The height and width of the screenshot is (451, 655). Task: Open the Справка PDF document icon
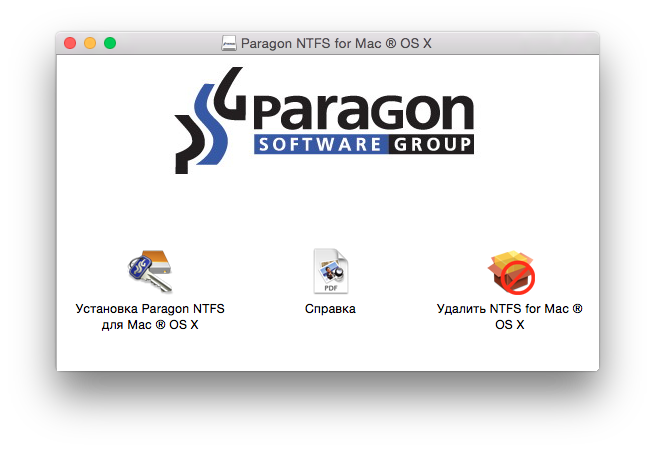(330, 271)
